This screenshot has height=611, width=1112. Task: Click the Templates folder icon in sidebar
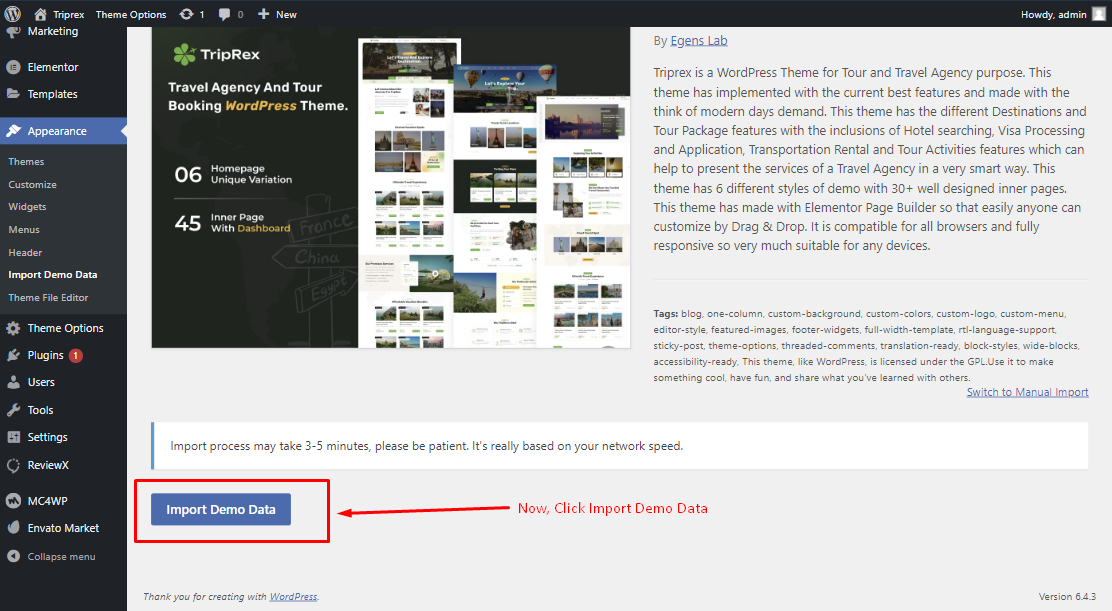tap(13, 94)
